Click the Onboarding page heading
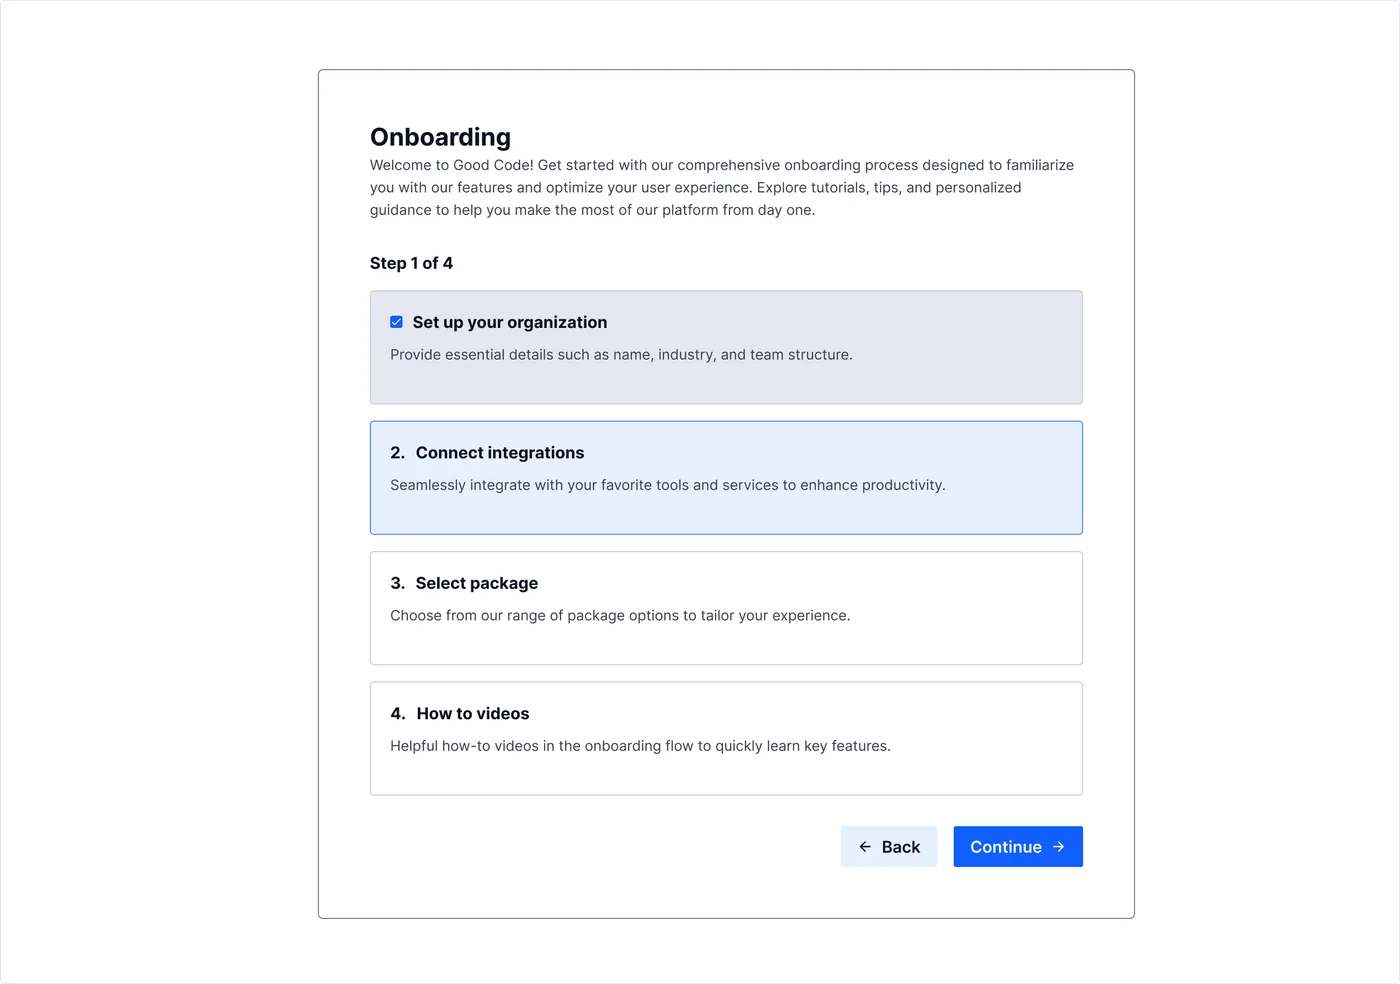Screen dimensions: 1400x984 [x=440, y=137]
